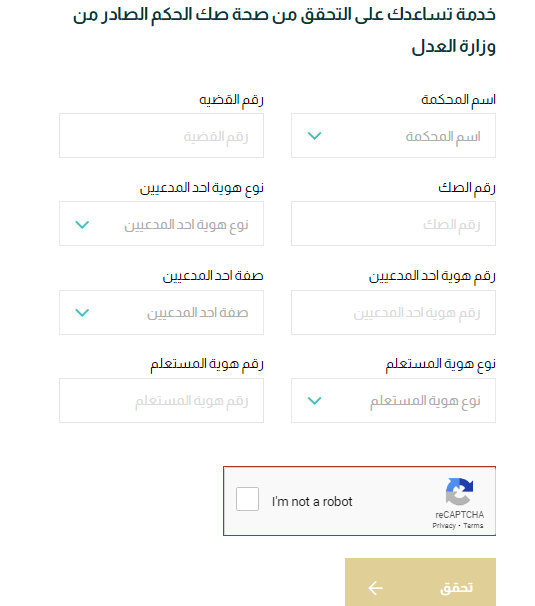Click chevron icon in نوع هوية المستعلم field
This screenshot has height=606, width=535.
(314, 401)
